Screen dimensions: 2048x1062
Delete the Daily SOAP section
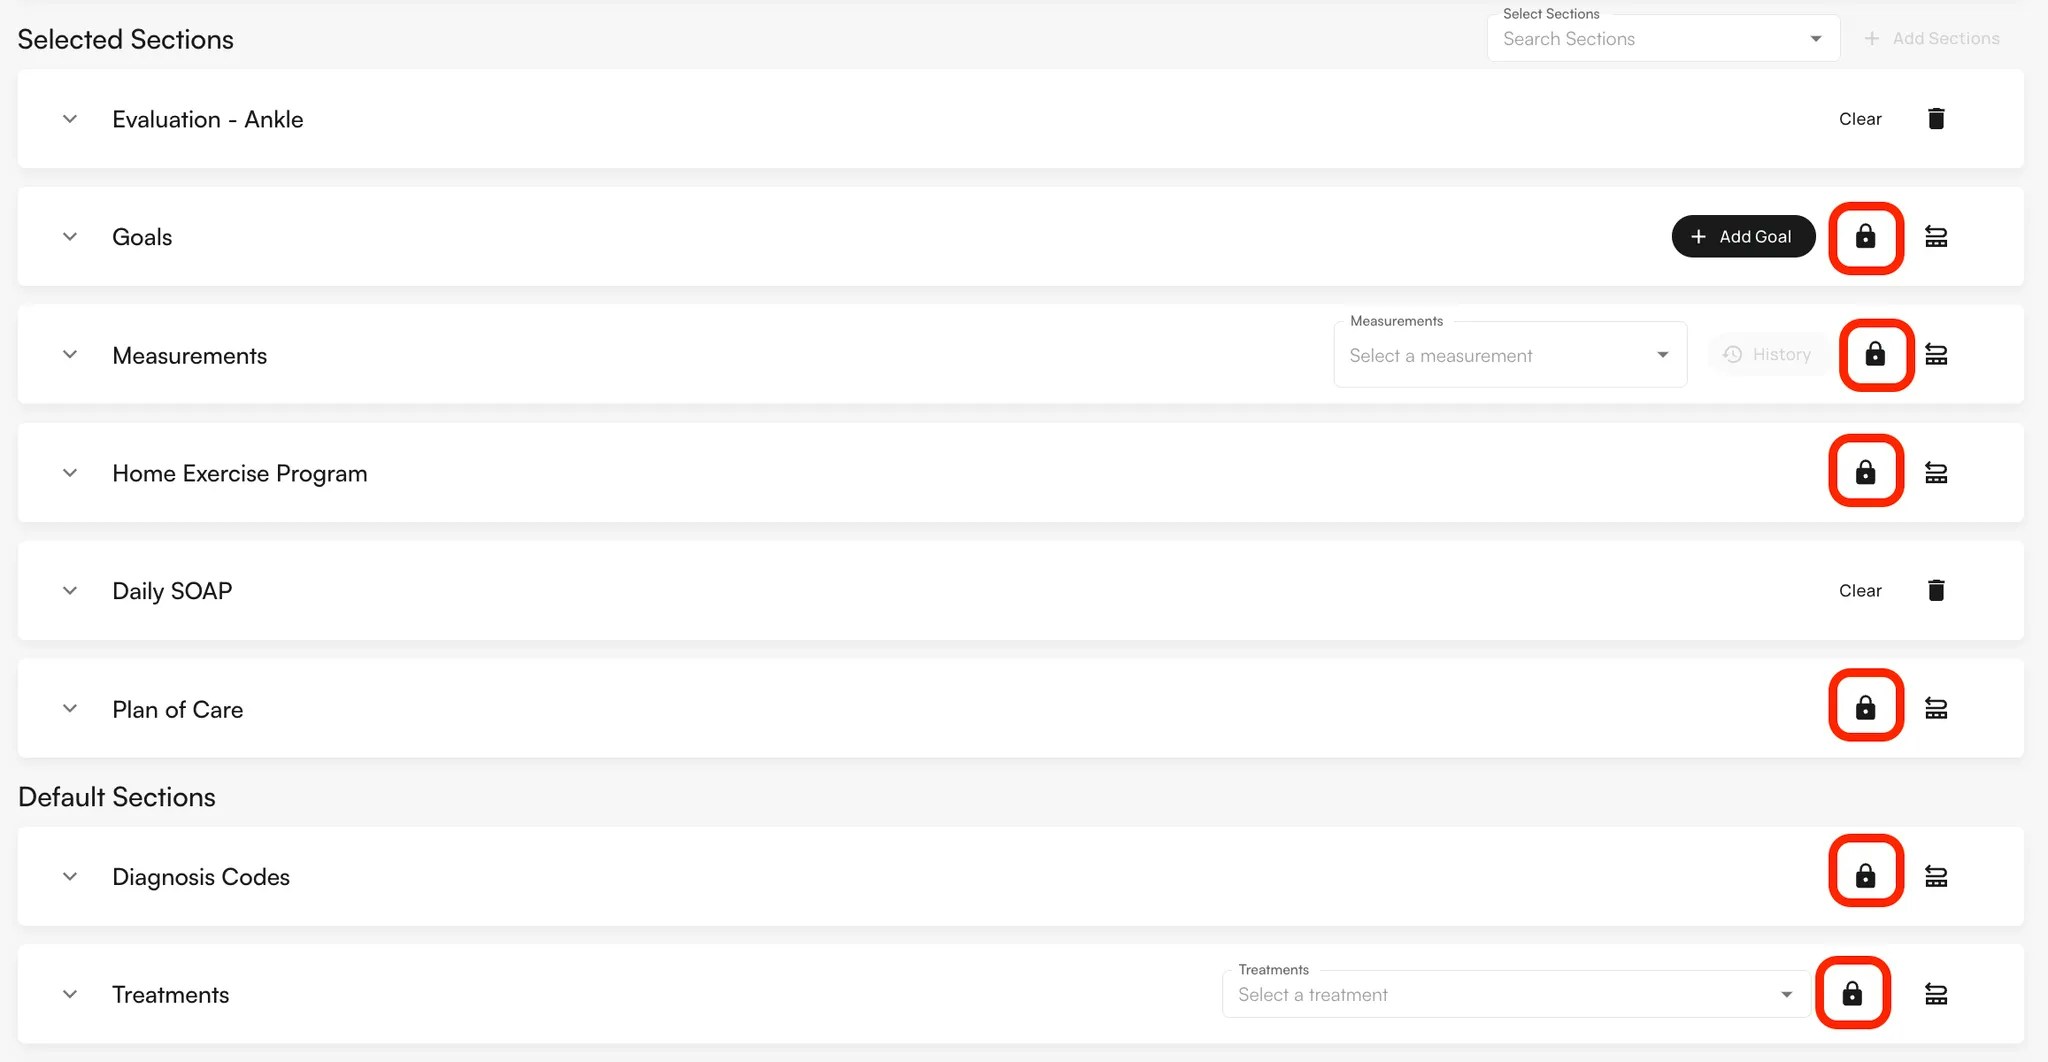click(x=1936, y=590)
